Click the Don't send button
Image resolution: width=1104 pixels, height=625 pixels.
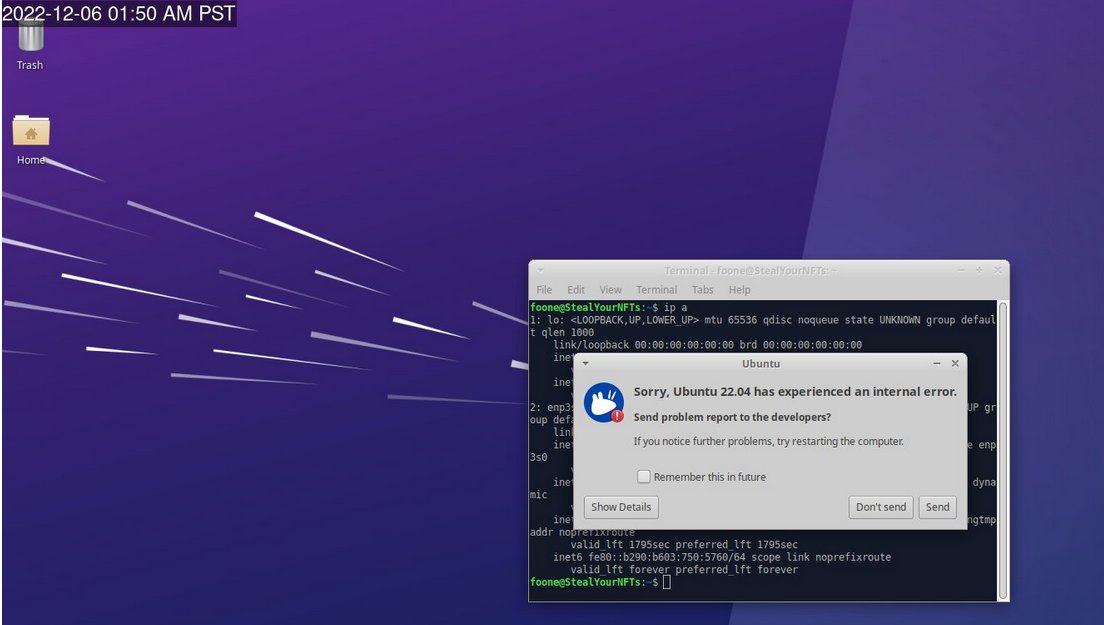pyautogui.click(x=881, y=507)
